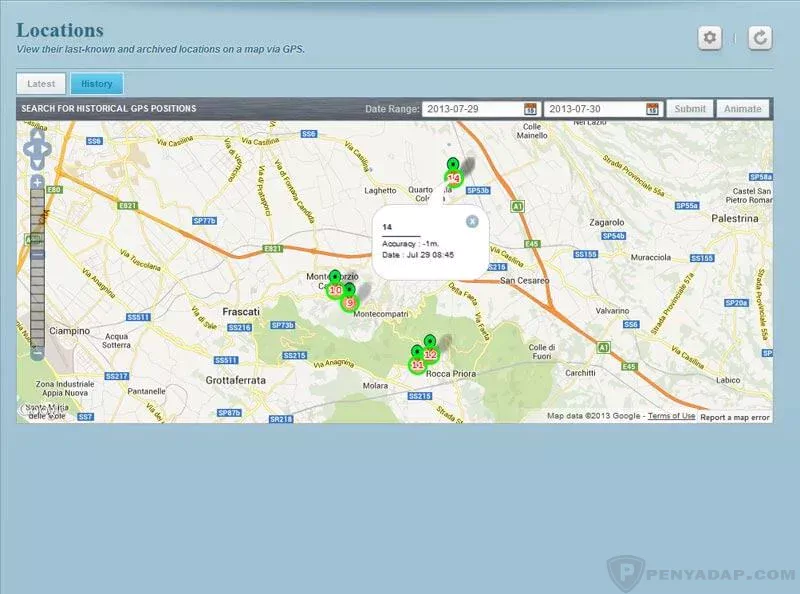Select map marker number 10

click(335, 289)
